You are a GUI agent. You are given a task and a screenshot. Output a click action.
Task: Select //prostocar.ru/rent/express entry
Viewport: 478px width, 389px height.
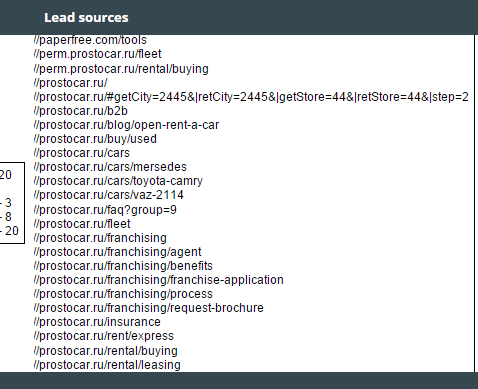[104, 336]
